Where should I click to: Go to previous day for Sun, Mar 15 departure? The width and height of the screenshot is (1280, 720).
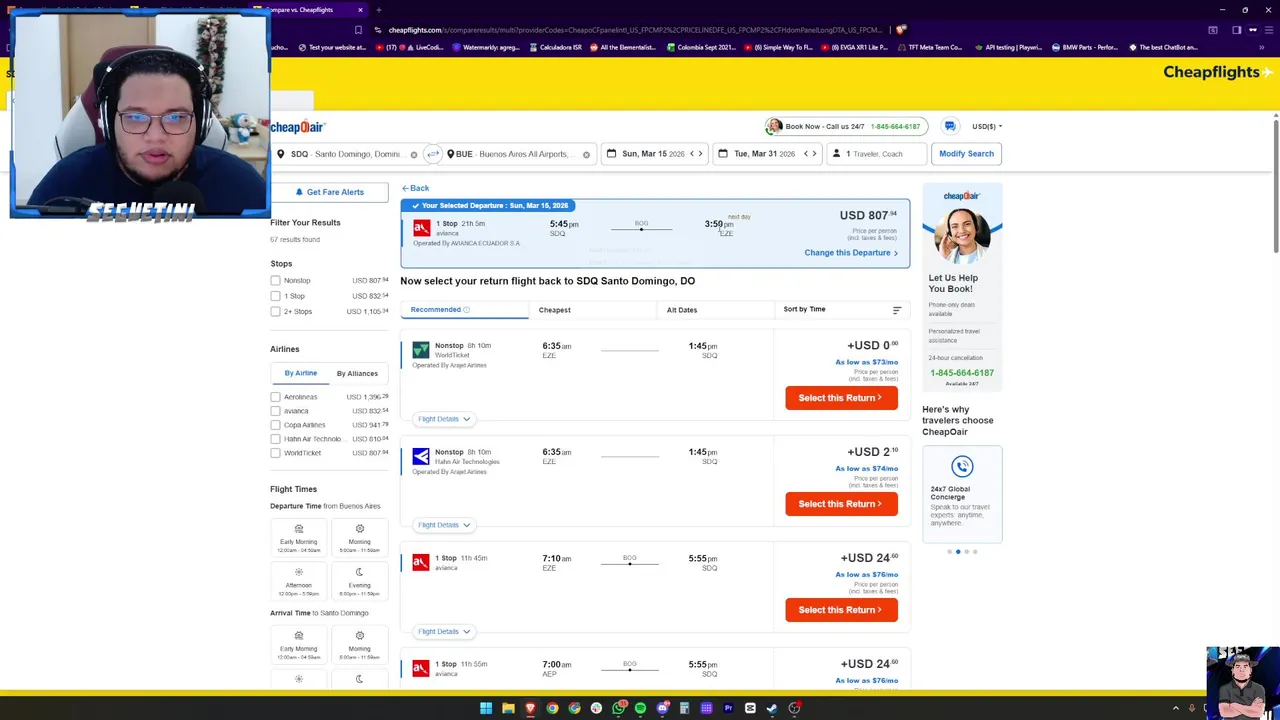coord(691,154)
